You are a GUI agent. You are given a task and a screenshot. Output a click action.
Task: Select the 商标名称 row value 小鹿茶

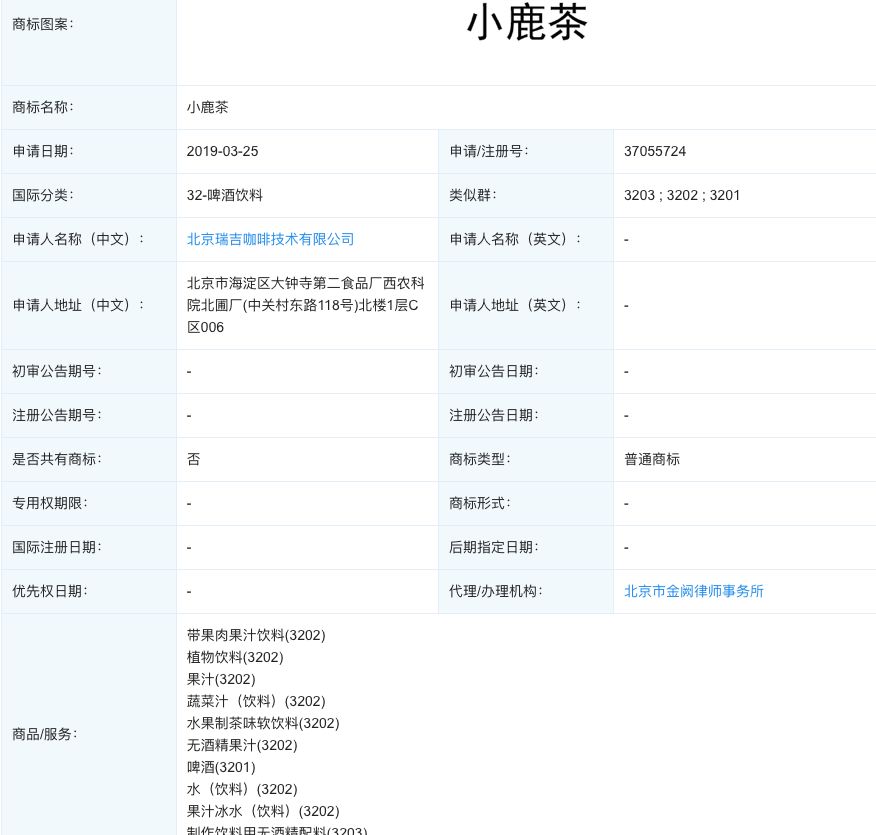coord(207,107)
